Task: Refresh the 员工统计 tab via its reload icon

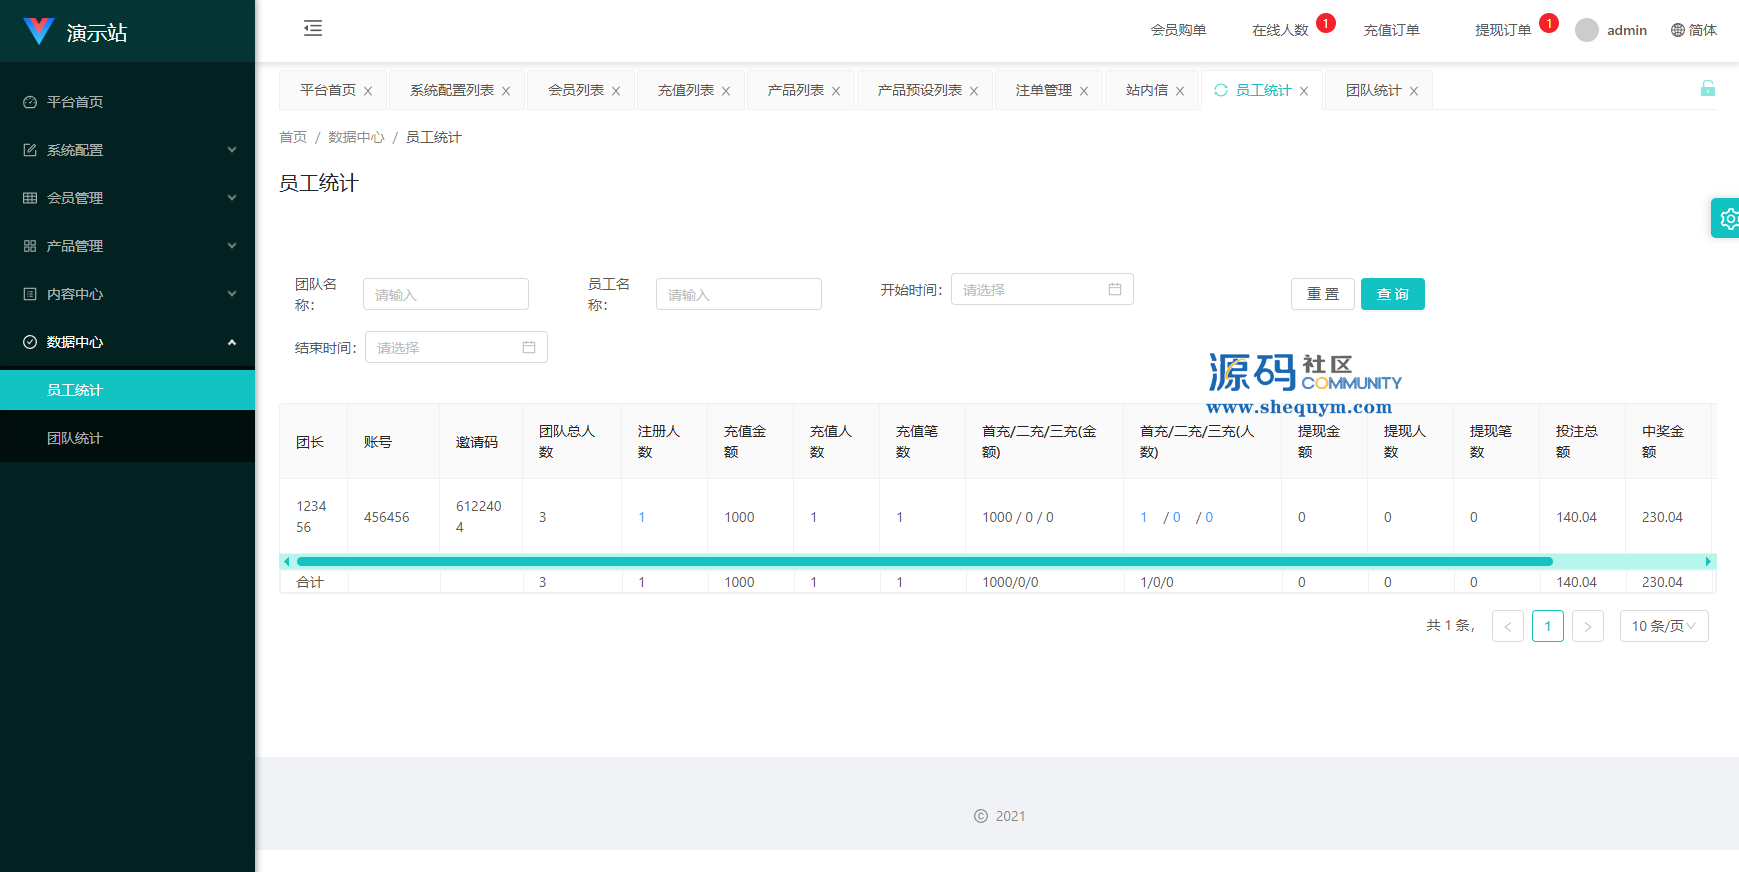Action: pyautogui.click(x=1221, y=90)
